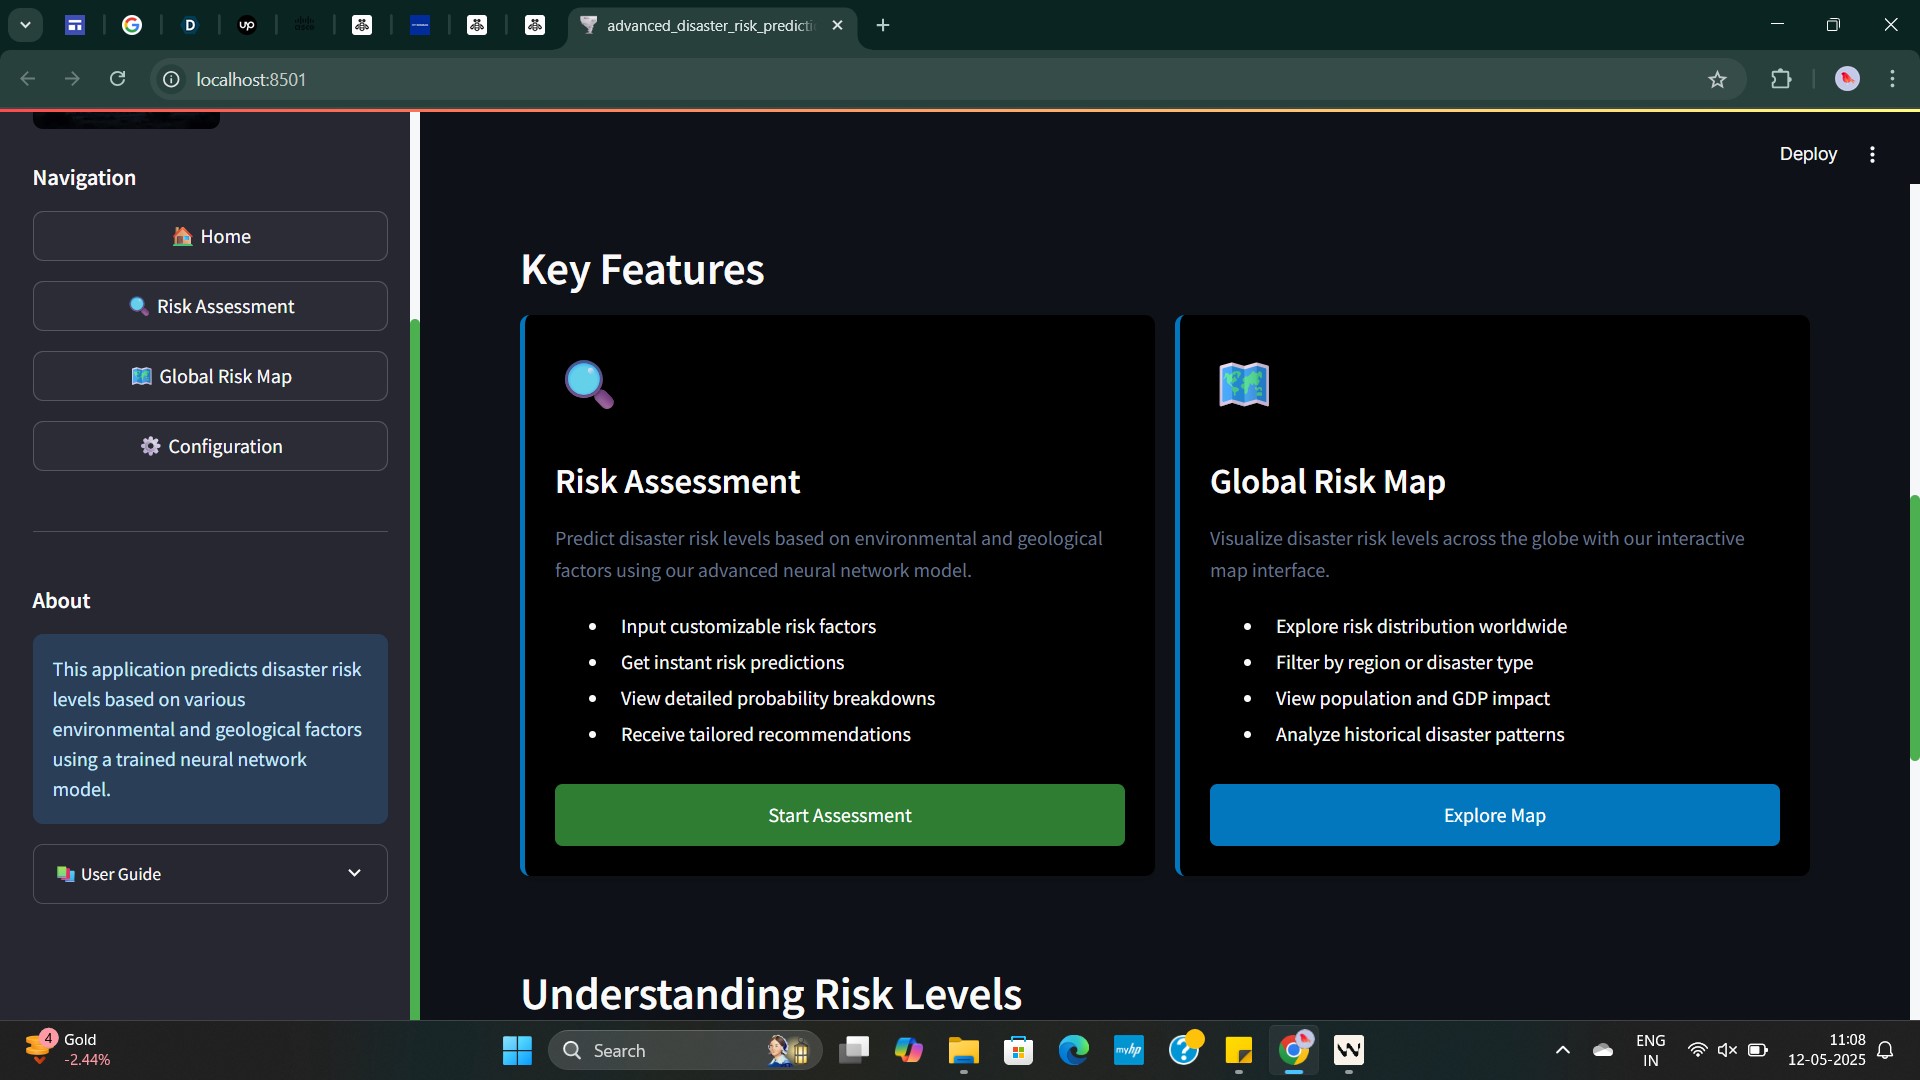The height and width of the screenshot is (1080, 1920).
Task: Open the tab search dropdown arrow
Action: (x=25, y=25)
